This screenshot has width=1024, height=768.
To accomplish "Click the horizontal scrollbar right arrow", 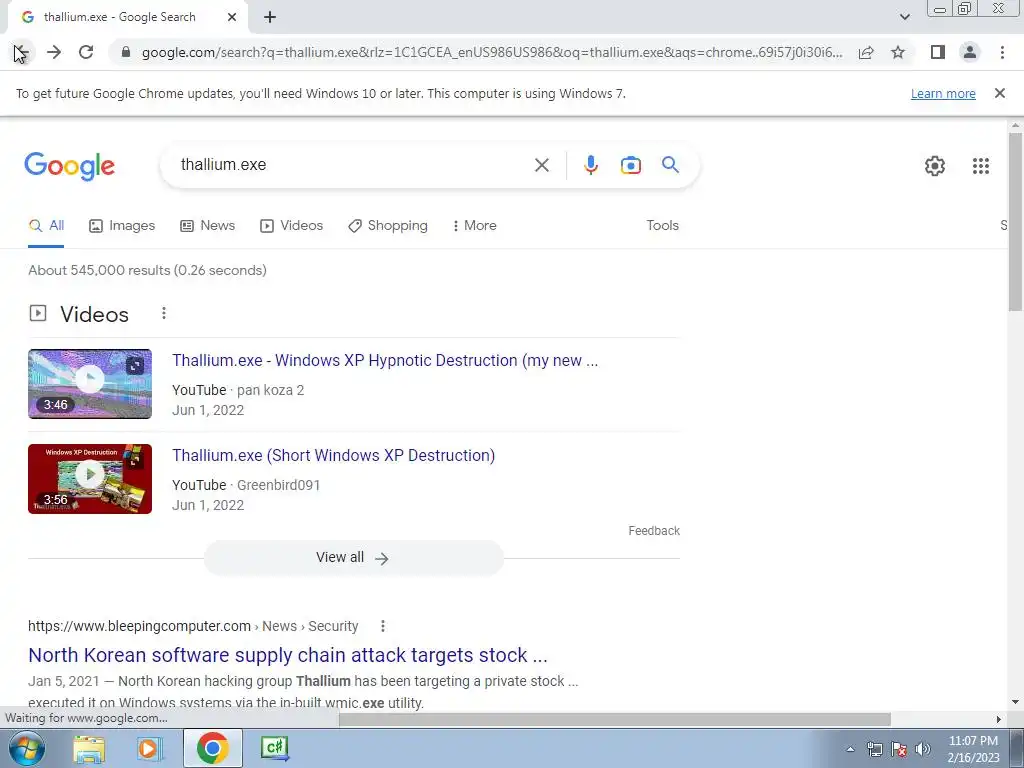I will [999, 719].
